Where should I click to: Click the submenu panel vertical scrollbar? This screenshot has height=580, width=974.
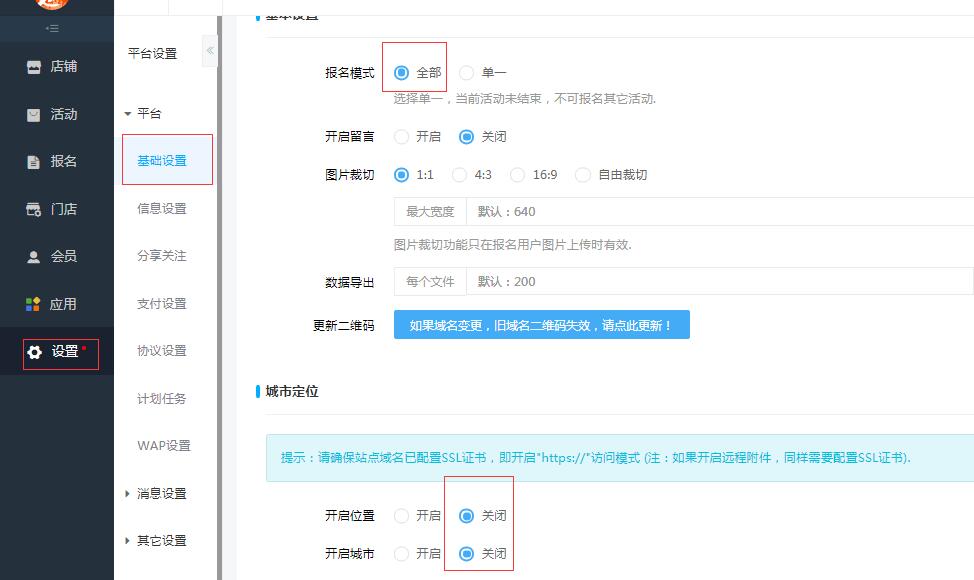pos(219,298)
